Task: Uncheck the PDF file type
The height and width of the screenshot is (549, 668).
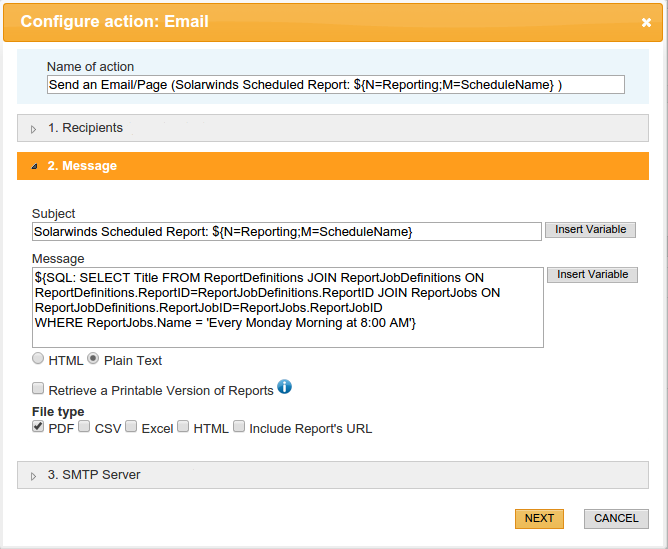Action: (x=38, y=426)
